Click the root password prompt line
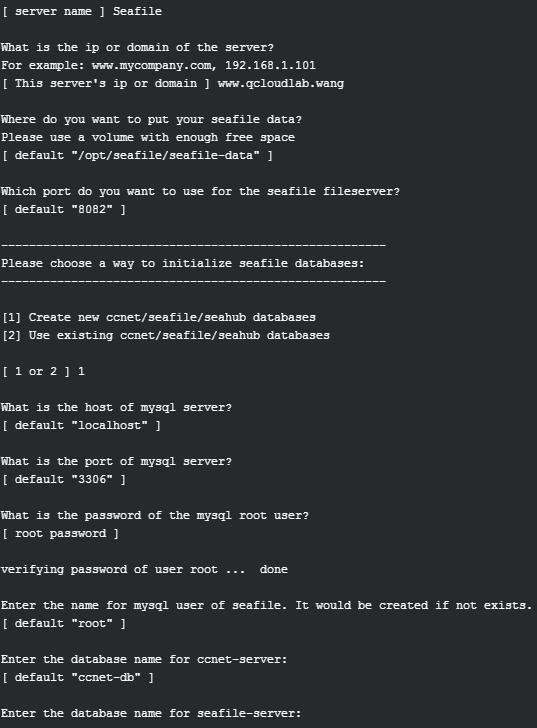The width and height of the screenshot is (537, 728). click(60, 533)
